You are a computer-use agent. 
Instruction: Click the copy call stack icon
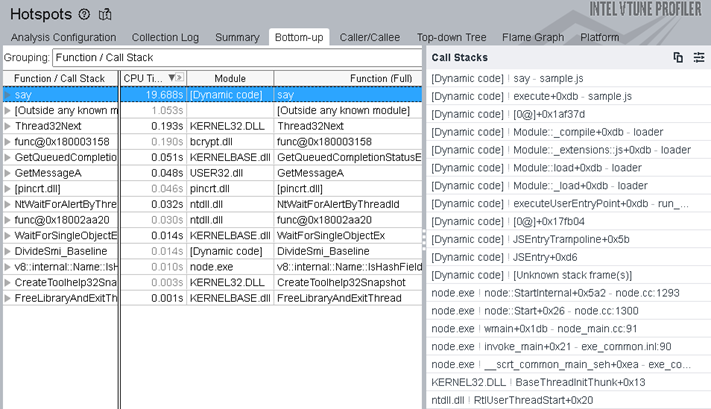coord(678,58)
